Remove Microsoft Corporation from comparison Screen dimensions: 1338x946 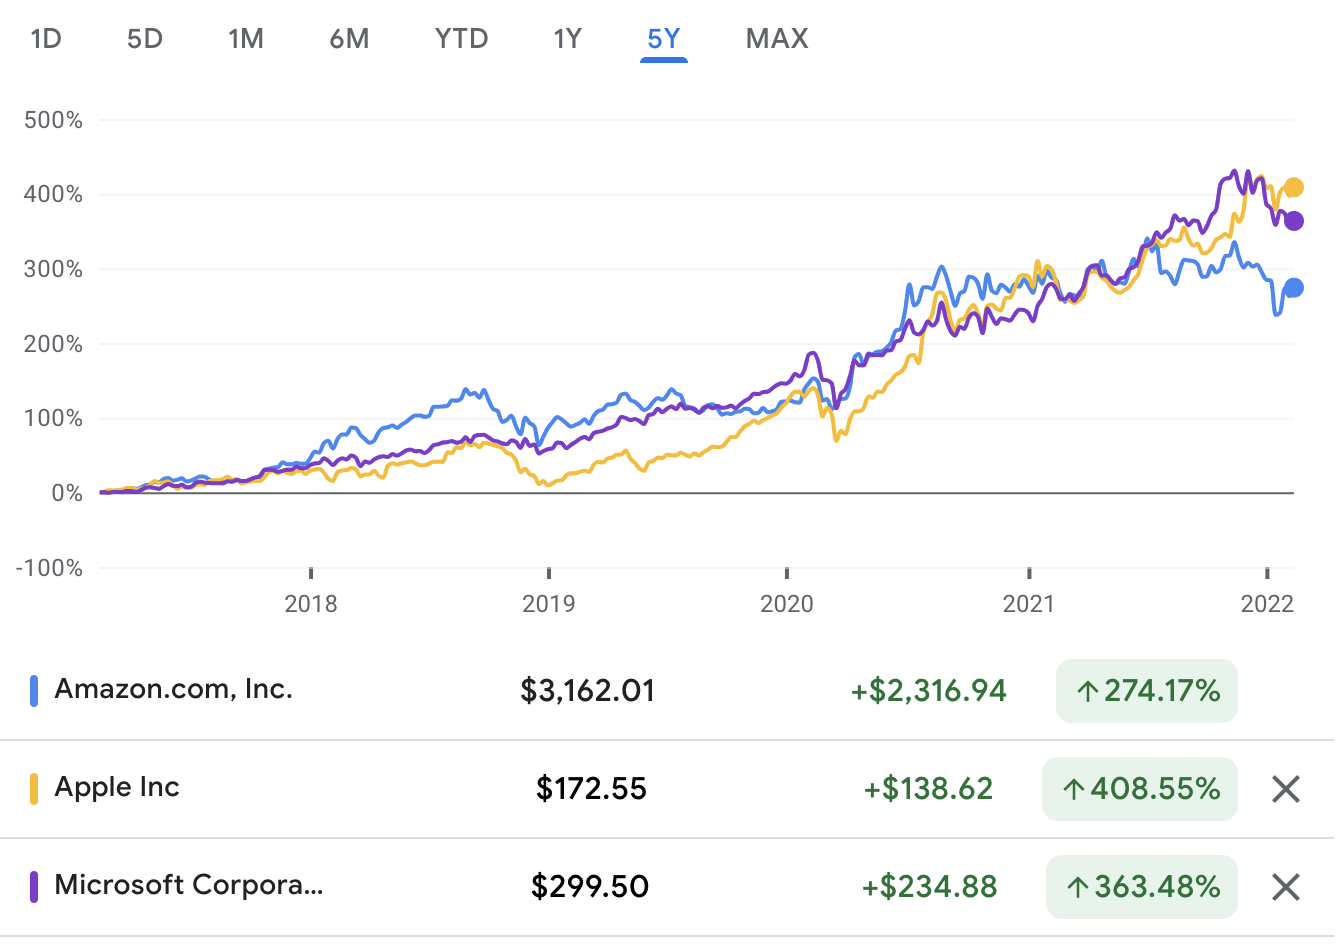[1285, 887]
